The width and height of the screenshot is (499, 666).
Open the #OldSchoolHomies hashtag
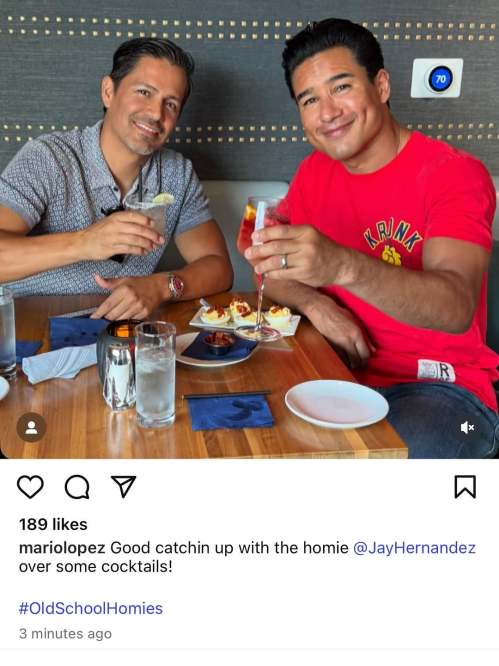pyautogui.click(x=91, y=608)
